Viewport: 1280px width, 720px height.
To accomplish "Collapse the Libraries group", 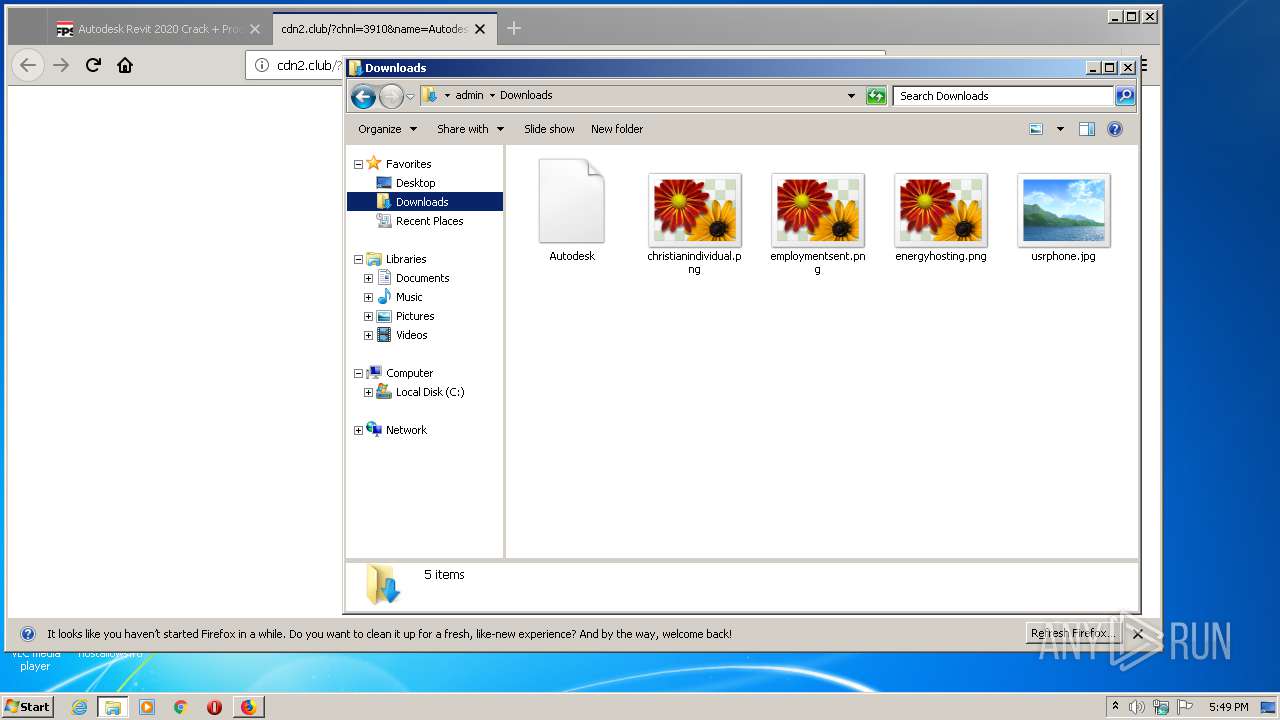I will [358, 259].
